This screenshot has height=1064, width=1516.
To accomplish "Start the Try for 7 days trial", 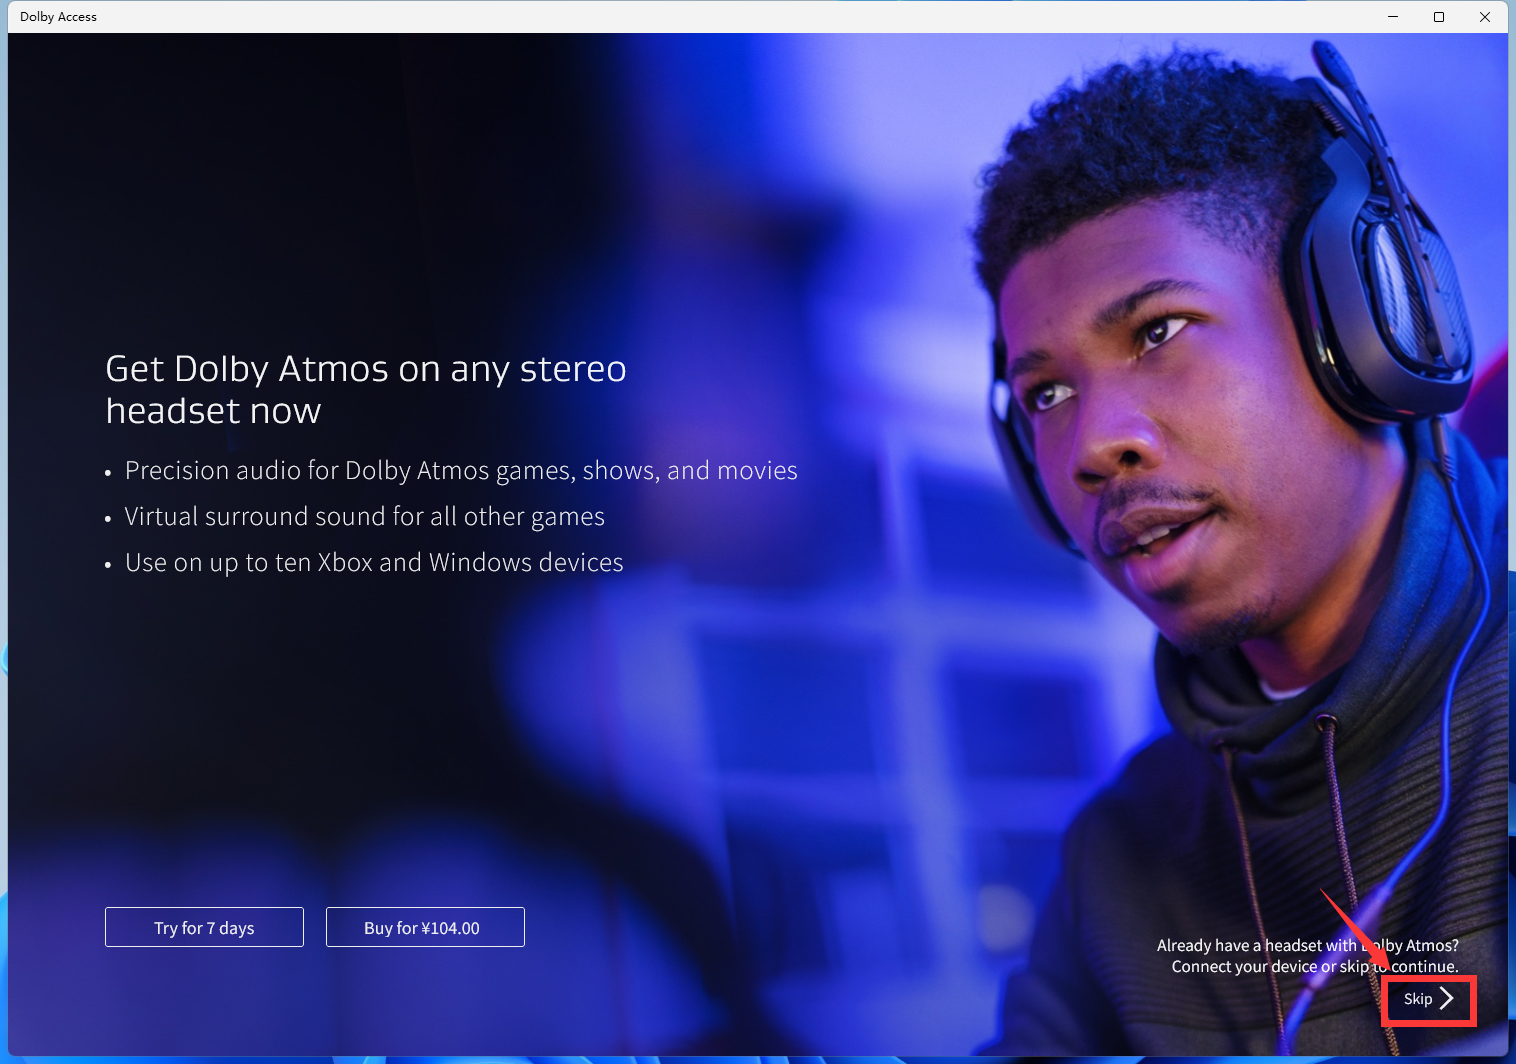I will click(204, 927).
